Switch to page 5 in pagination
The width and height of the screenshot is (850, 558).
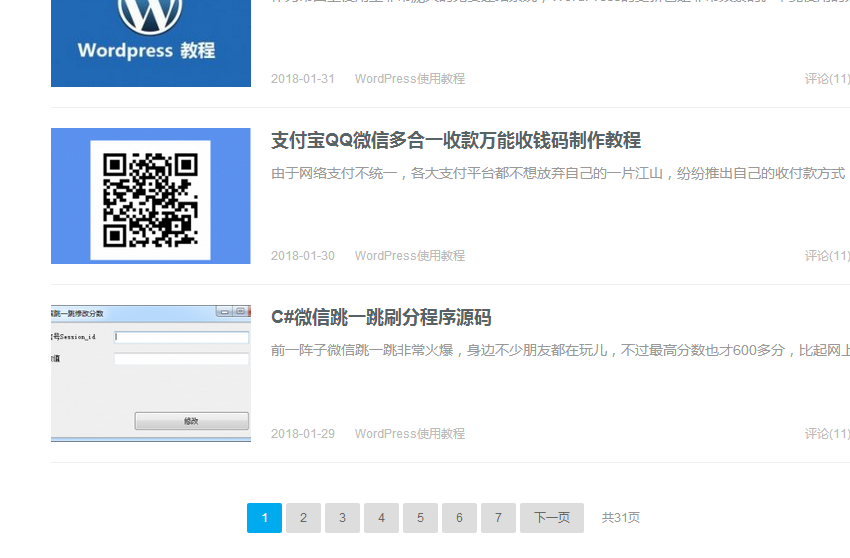pos(420,518)
